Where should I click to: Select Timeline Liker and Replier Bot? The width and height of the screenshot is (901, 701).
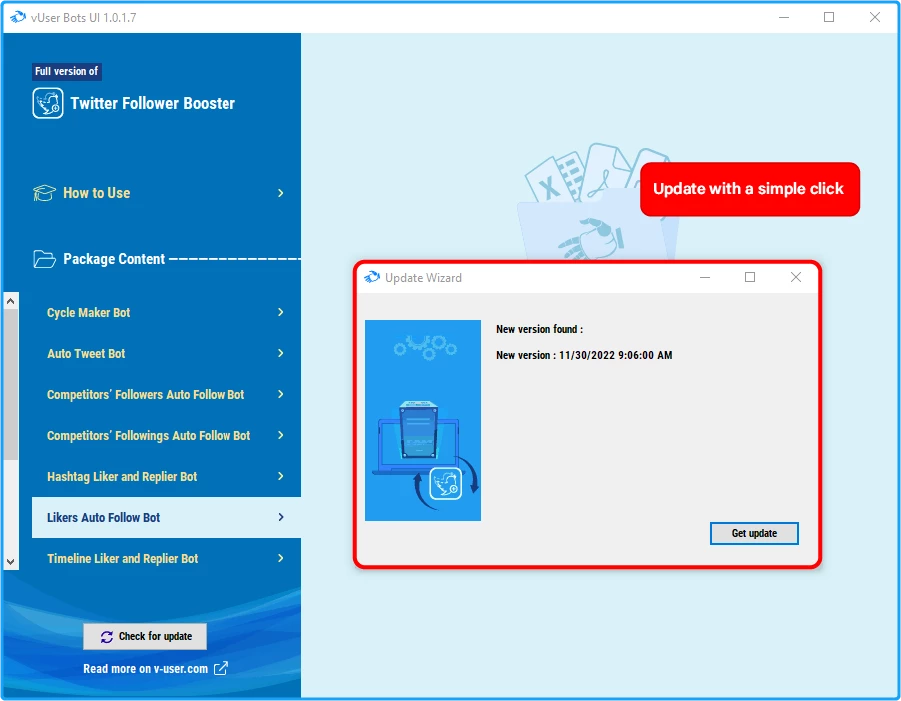pos(166,559)
